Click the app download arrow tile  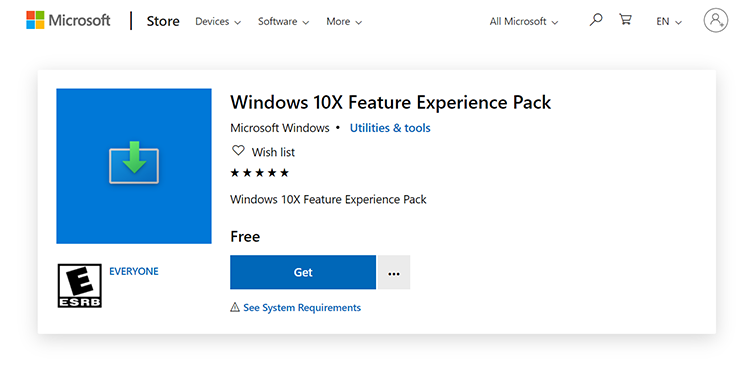click(134, 166)
